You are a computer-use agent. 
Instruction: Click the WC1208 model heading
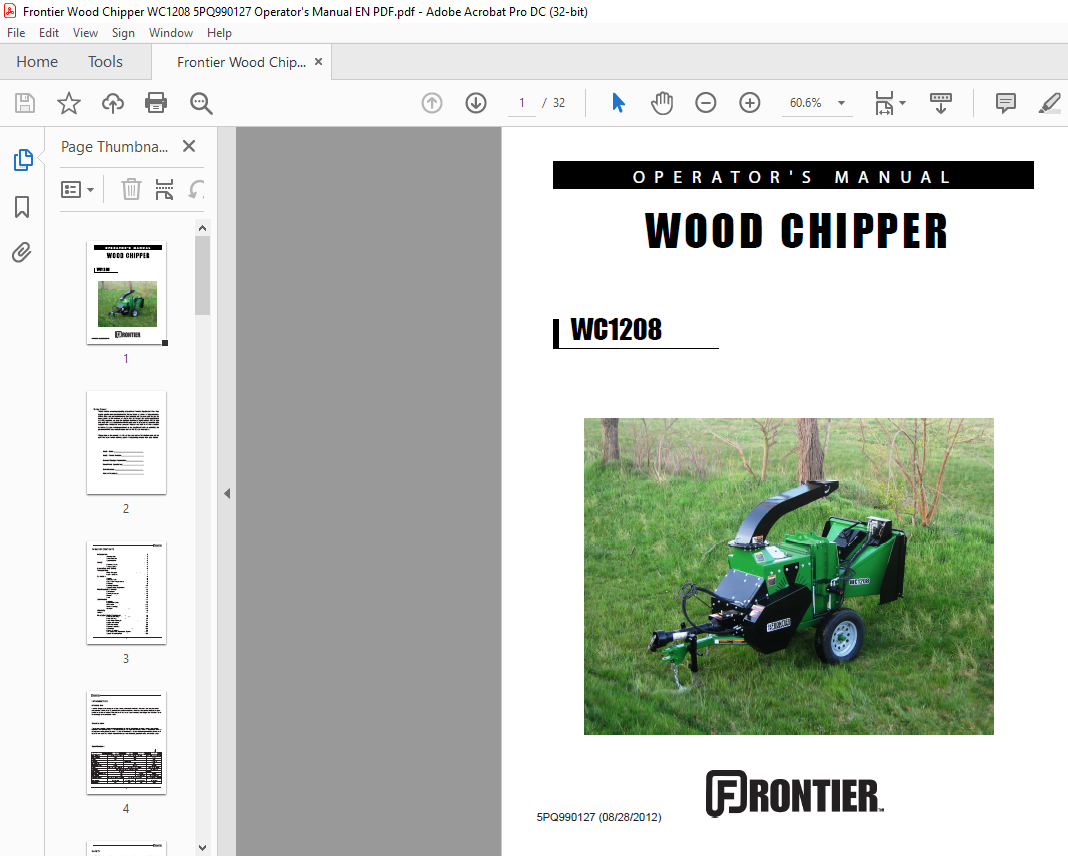click(616, 330)
